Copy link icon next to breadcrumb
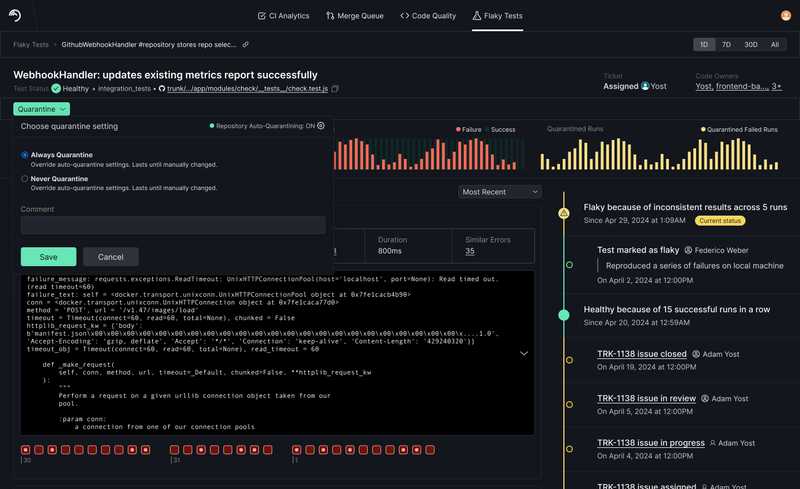 [x=245, y=44]
